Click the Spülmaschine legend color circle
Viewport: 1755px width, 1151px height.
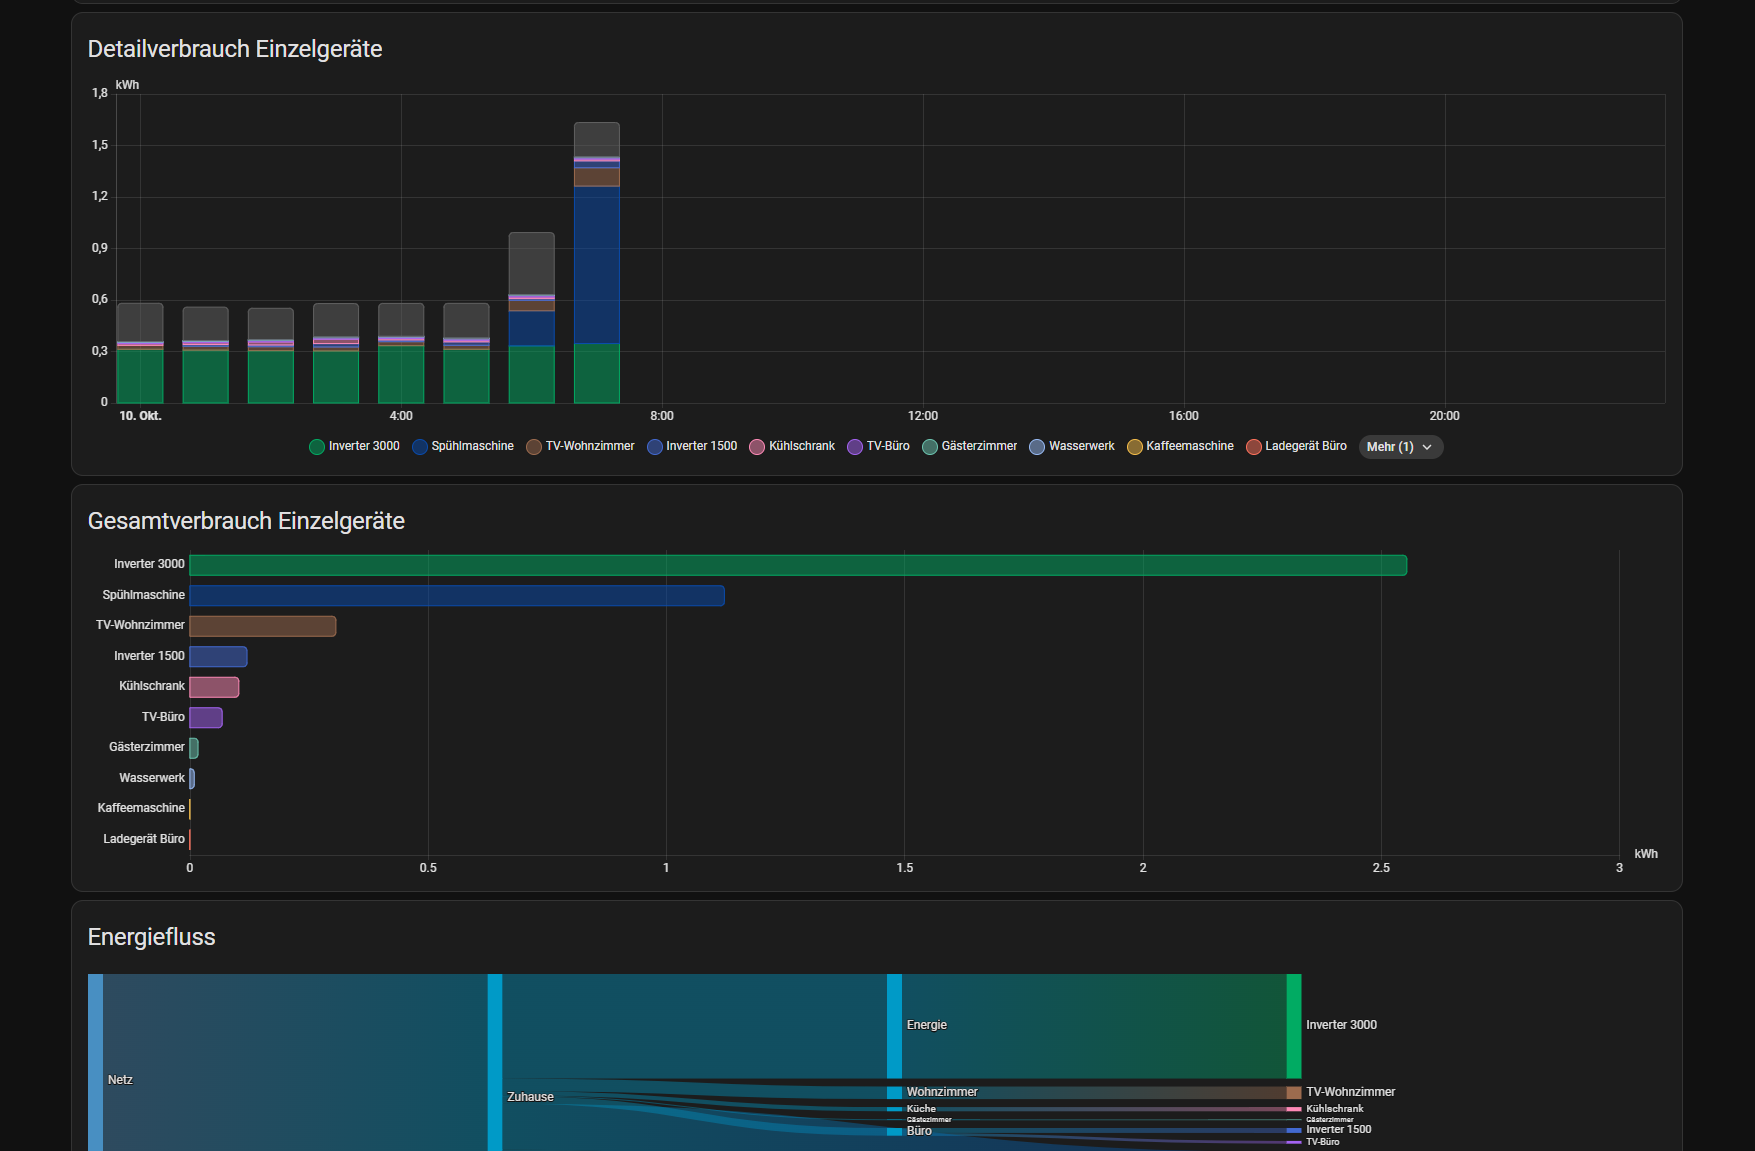coord(420,447)
